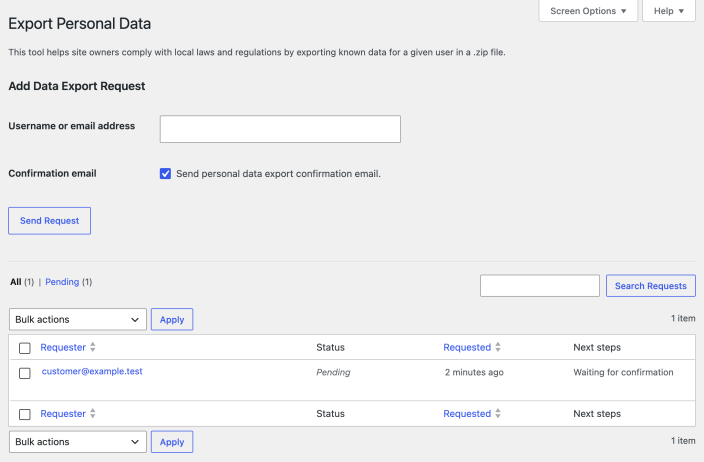This screenshot has height=462, width=704.
Task: Click the top Apply button
Action: pos(172,320)
